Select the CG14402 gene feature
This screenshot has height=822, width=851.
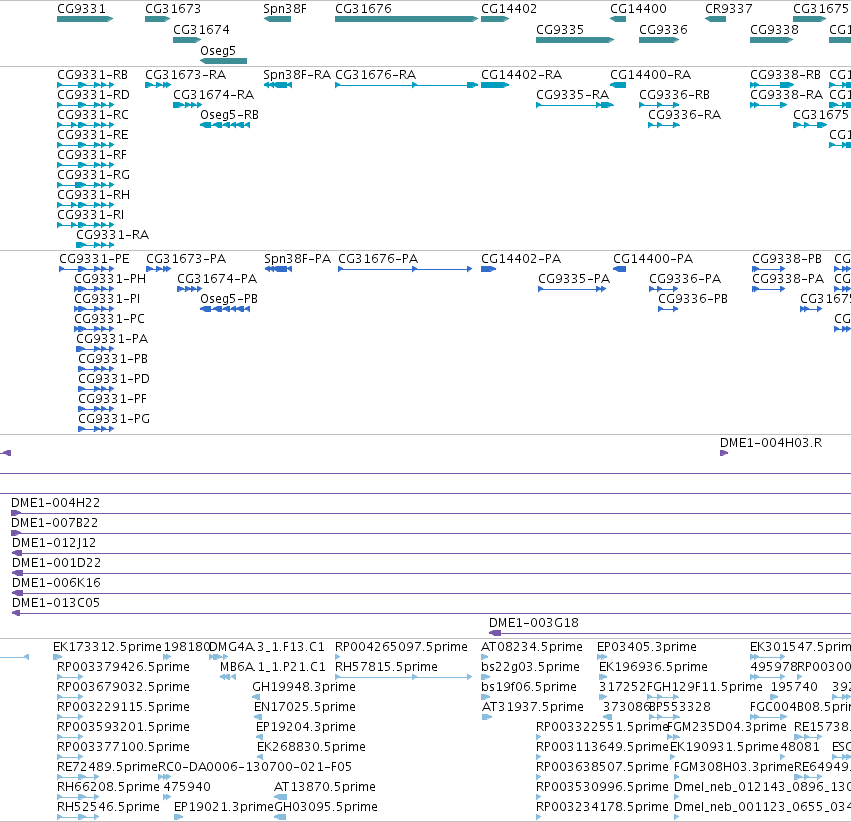pos(495,19)
